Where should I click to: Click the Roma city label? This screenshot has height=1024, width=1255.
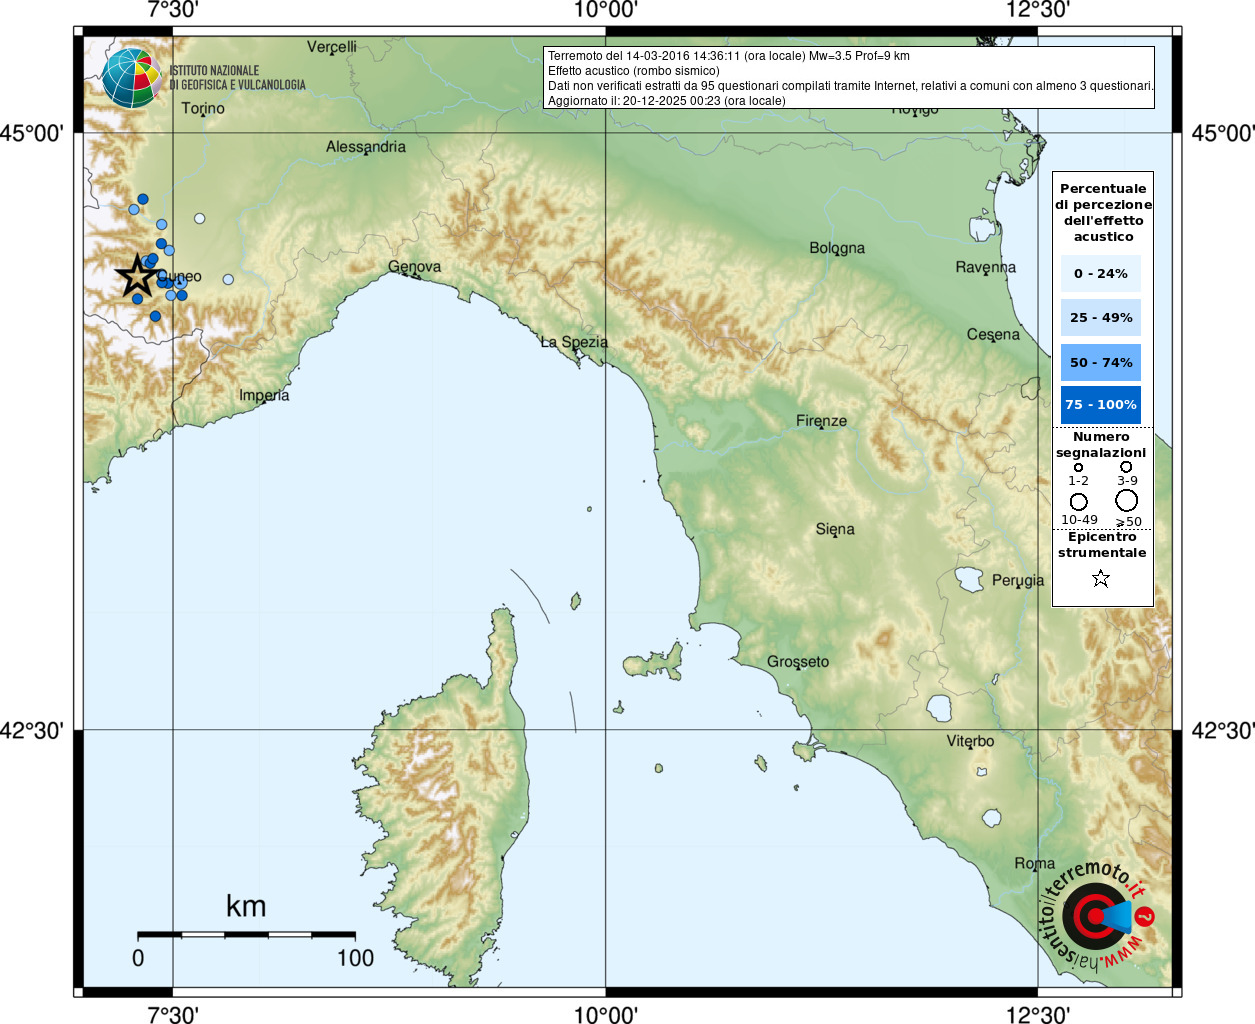tap(1034, 863)
